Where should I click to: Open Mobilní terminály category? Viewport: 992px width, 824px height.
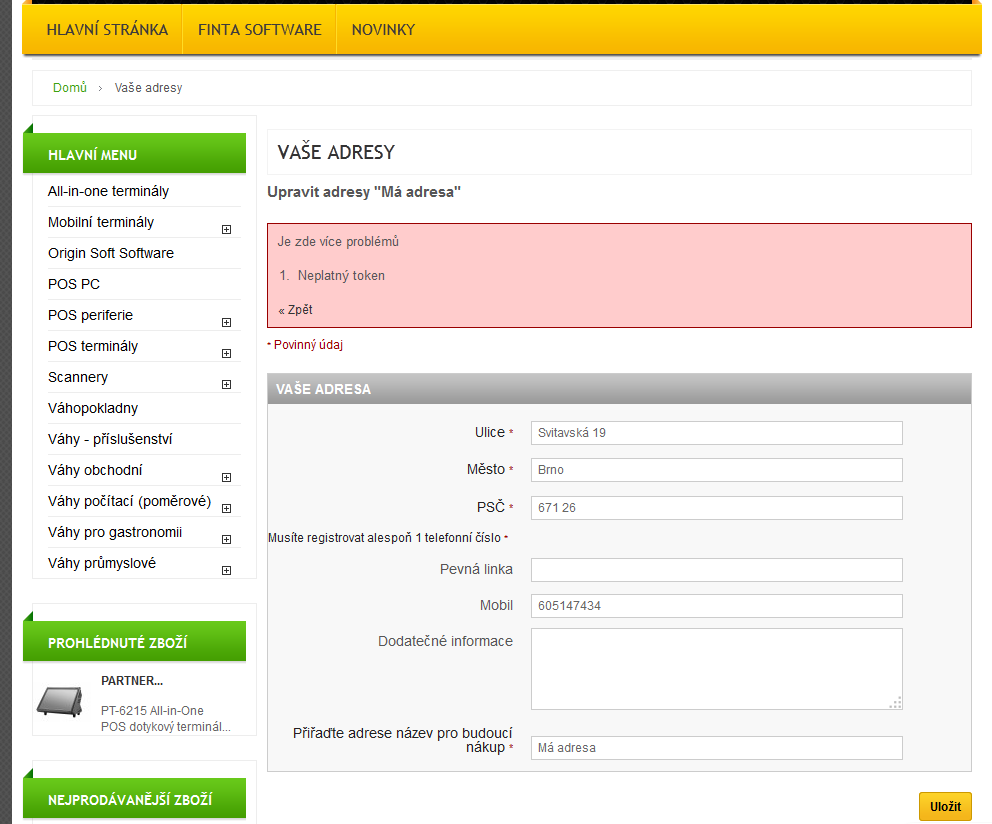(x=101, y=222)
